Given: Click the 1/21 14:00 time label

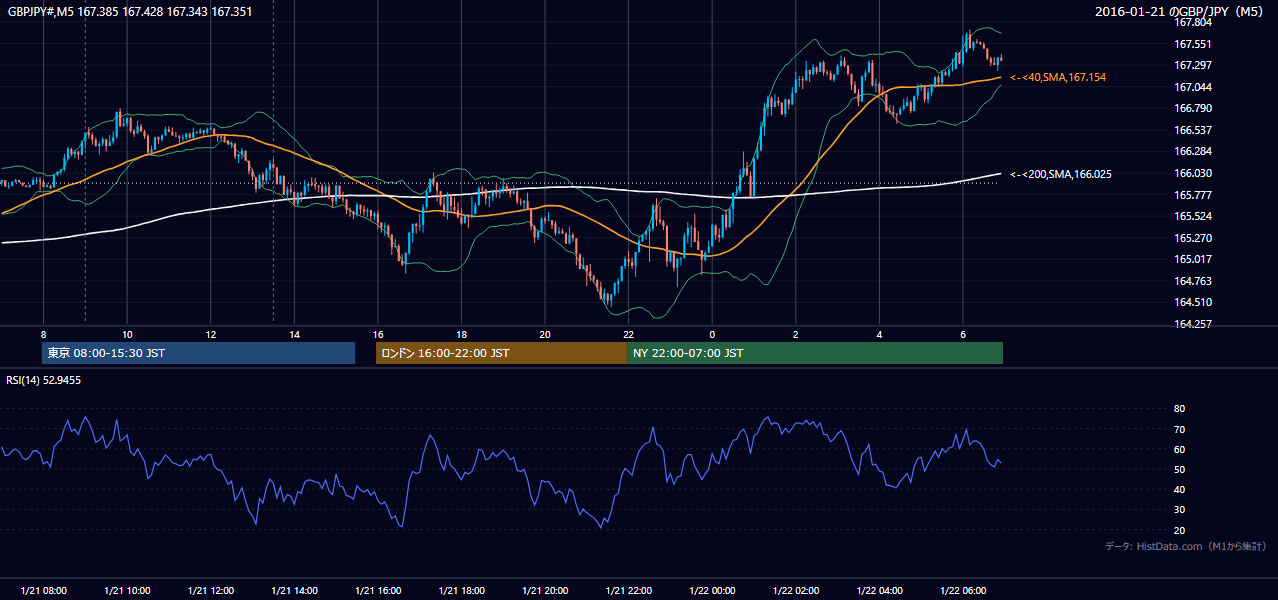Looking at the screenshot, I should (x=294, y=591).
